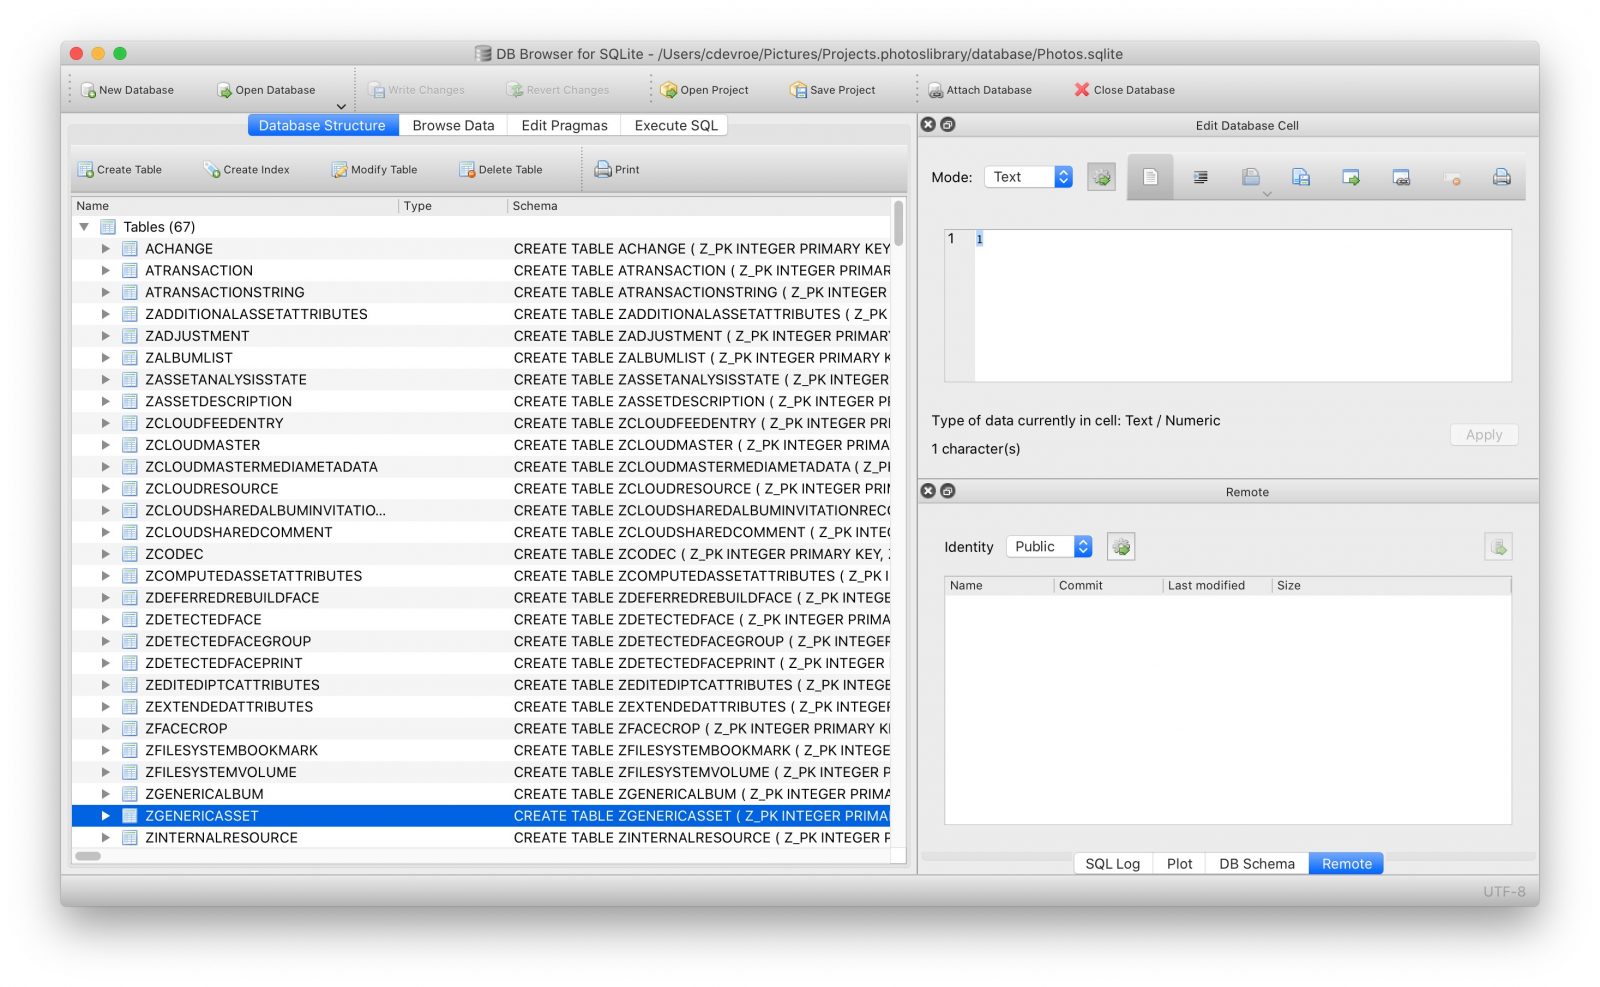Click the New Database toolbar icon

point(89,90)
